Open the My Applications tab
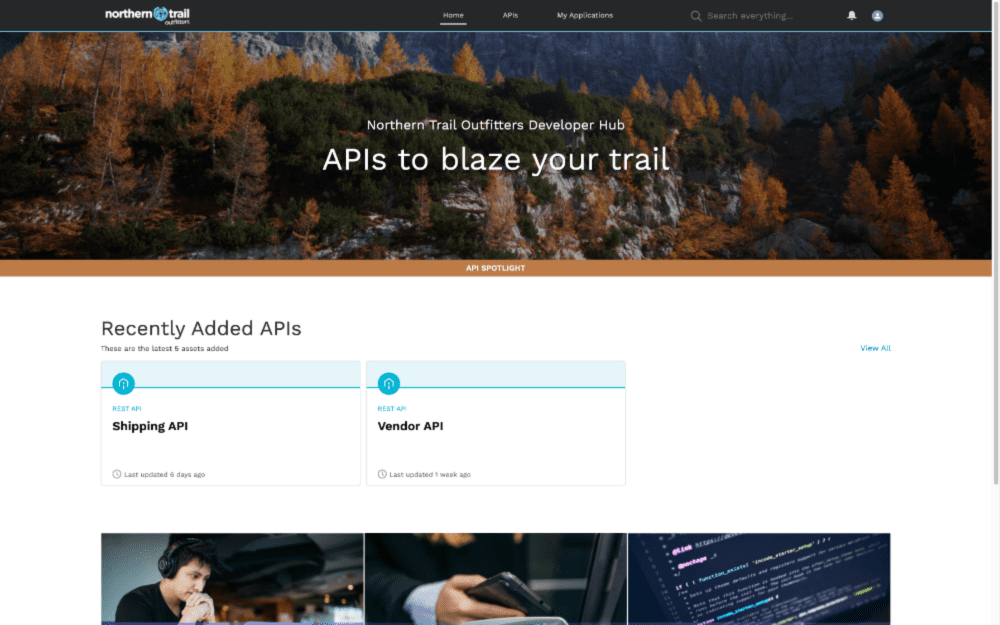This screenshot has height=625, width=1000. coord(584,16)
